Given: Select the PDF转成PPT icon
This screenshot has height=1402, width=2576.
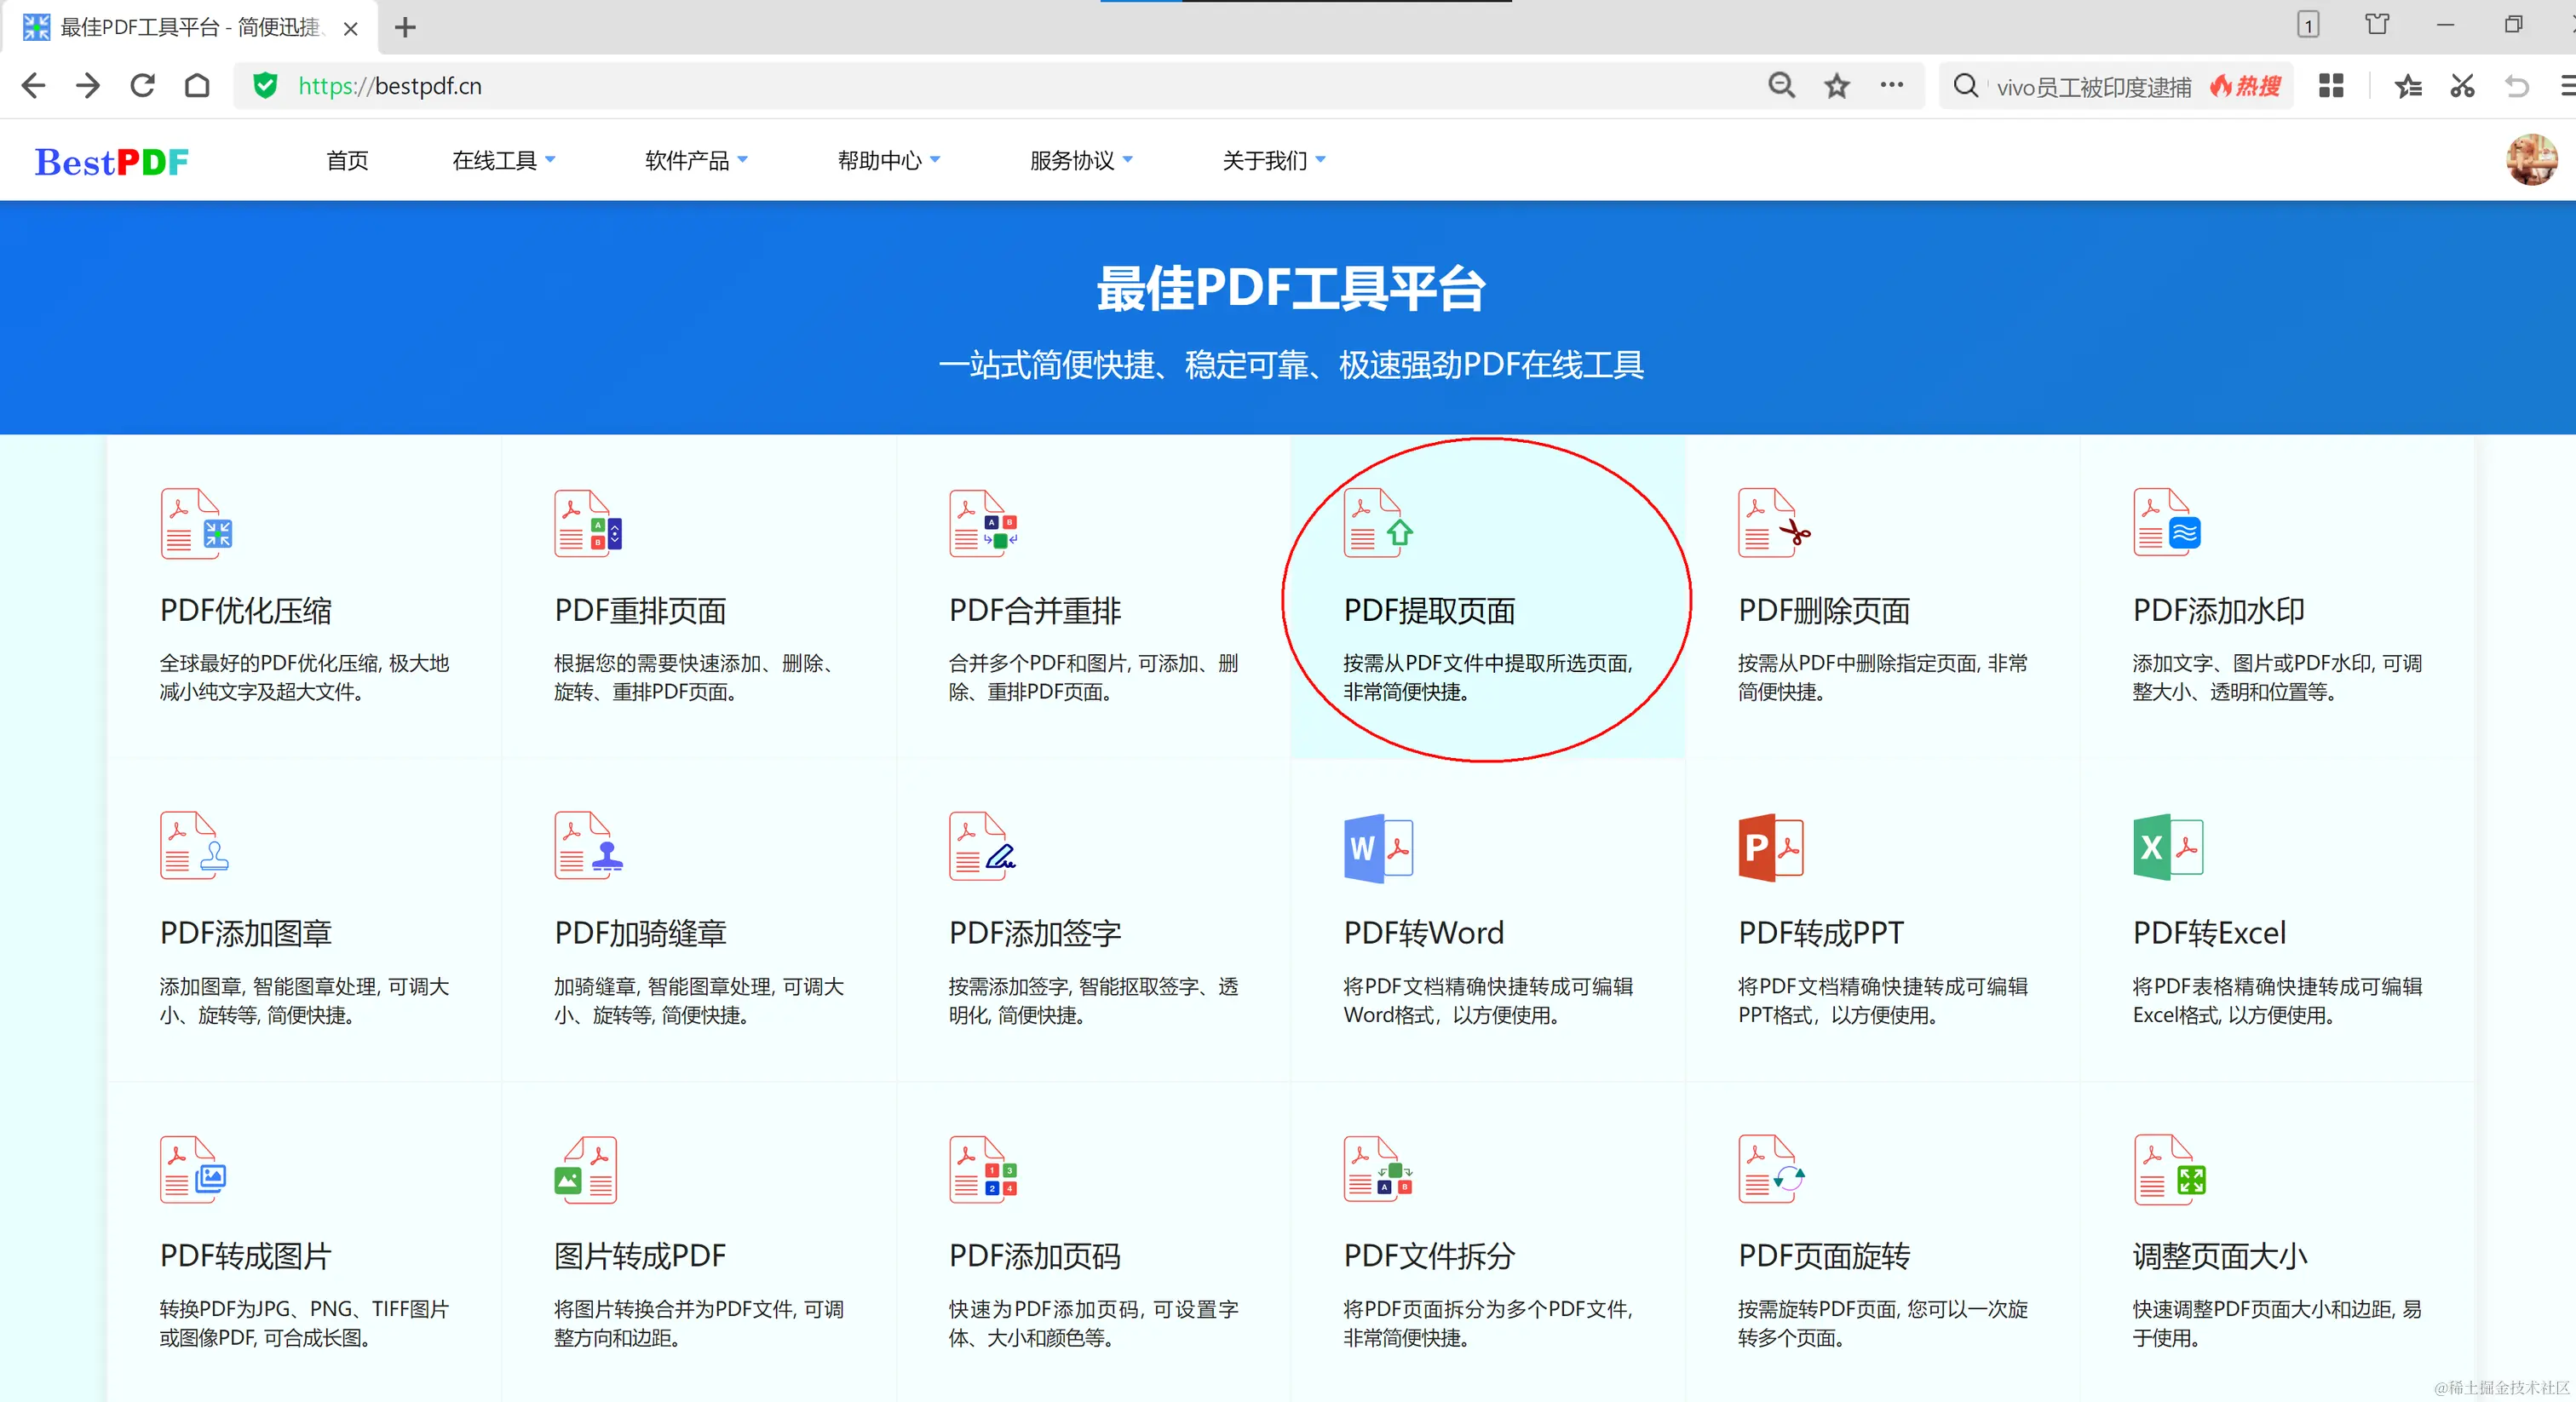Looking at the screenshot, I should click(1771, 848).
